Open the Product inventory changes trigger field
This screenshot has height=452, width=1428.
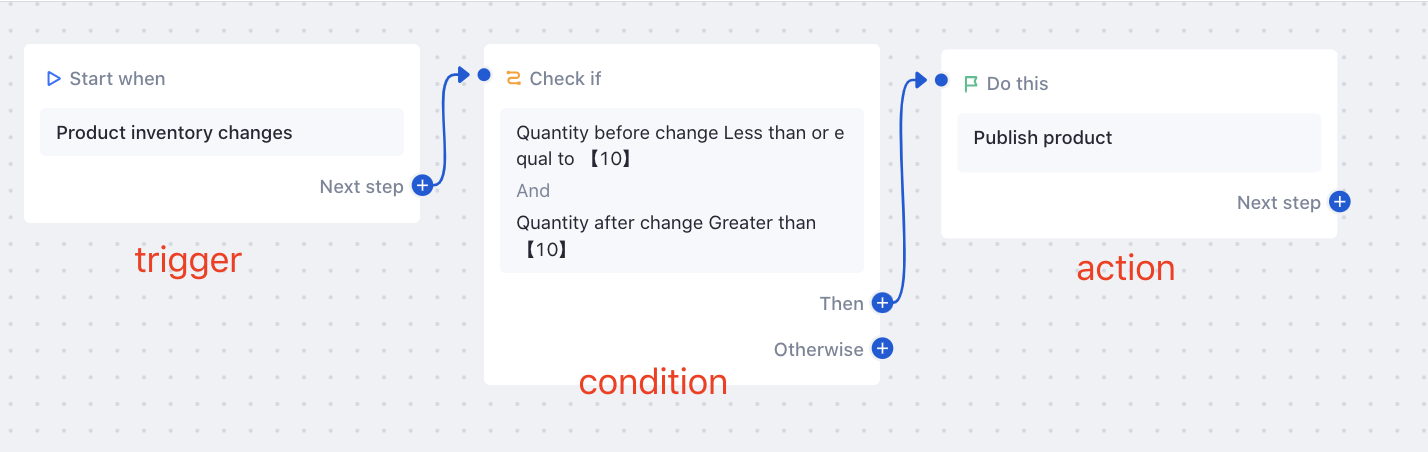pos(222,132)
